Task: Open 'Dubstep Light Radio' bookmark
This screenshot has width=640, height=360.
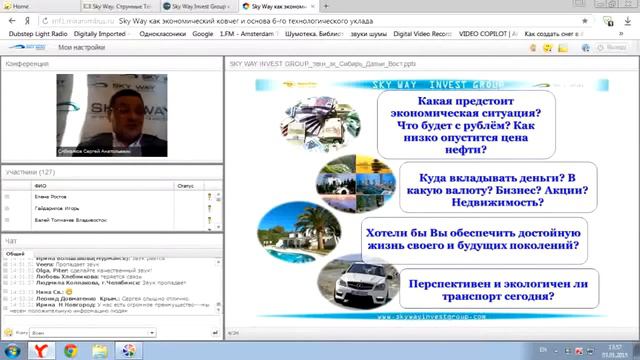Action: tap(38, 34)
